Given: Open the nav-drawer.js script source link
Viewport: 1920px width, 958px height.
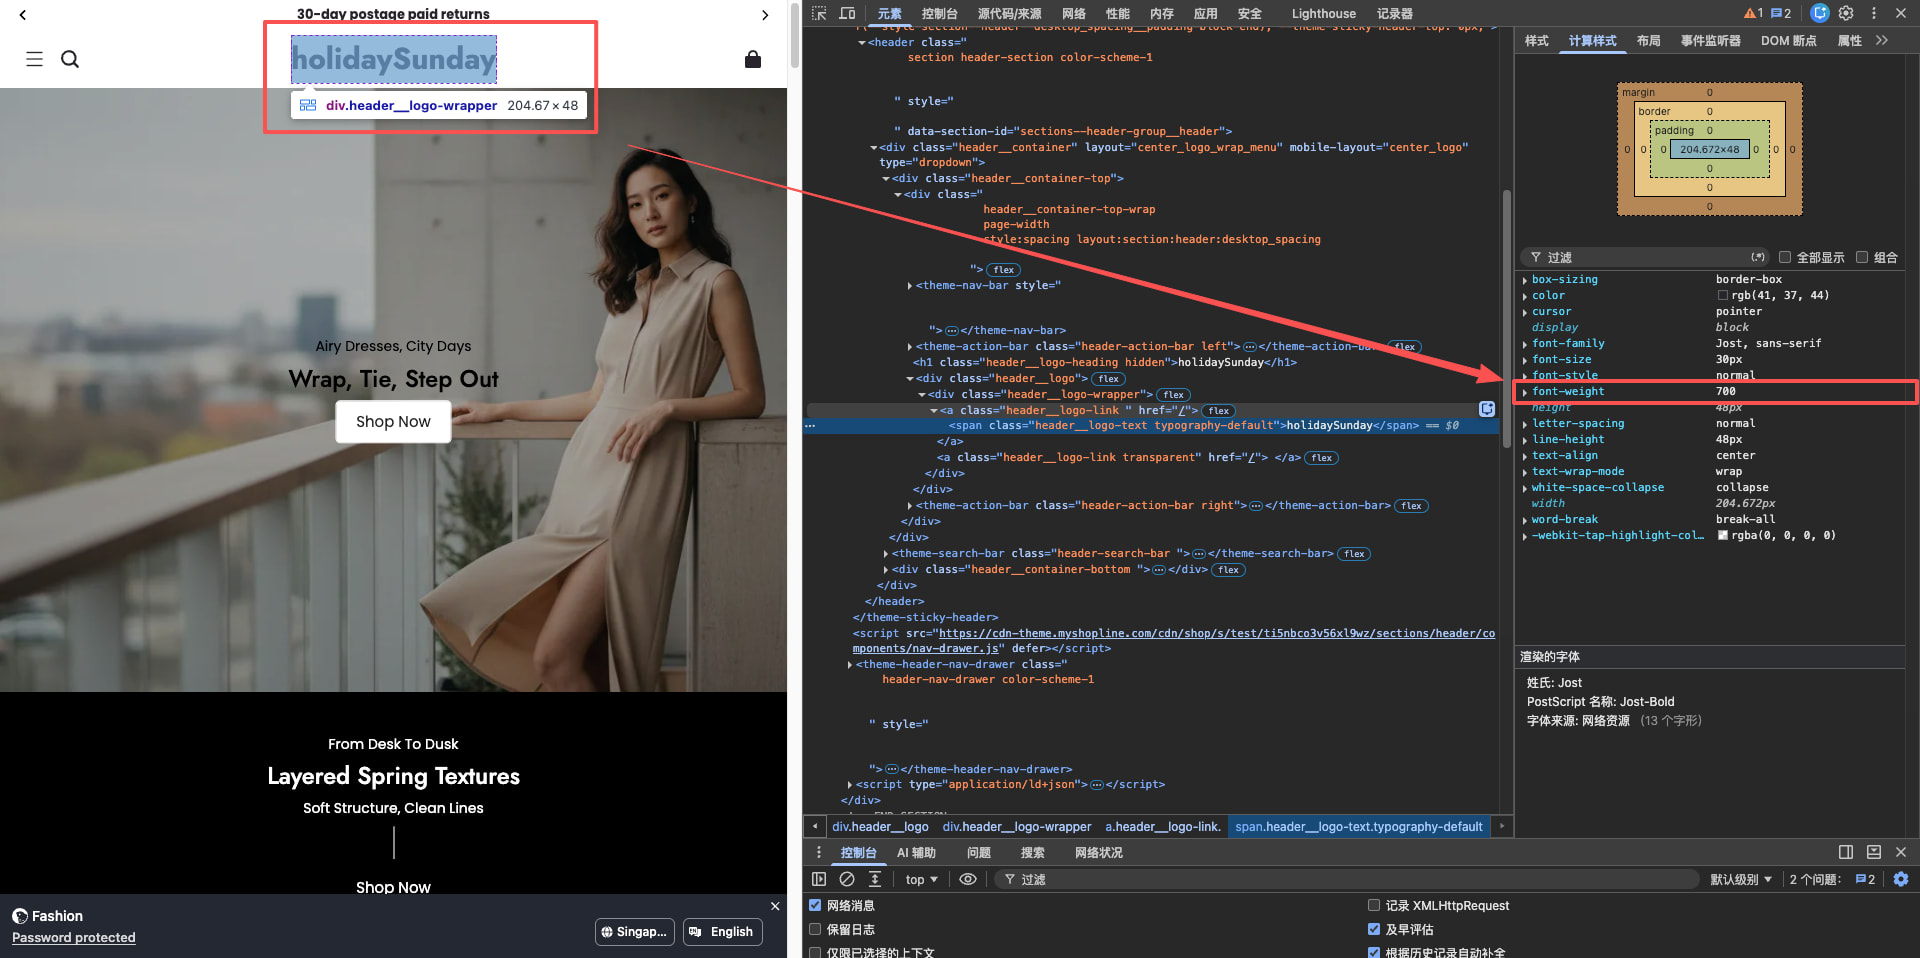Looking at the screenshot, I should tap(1174, 640).
